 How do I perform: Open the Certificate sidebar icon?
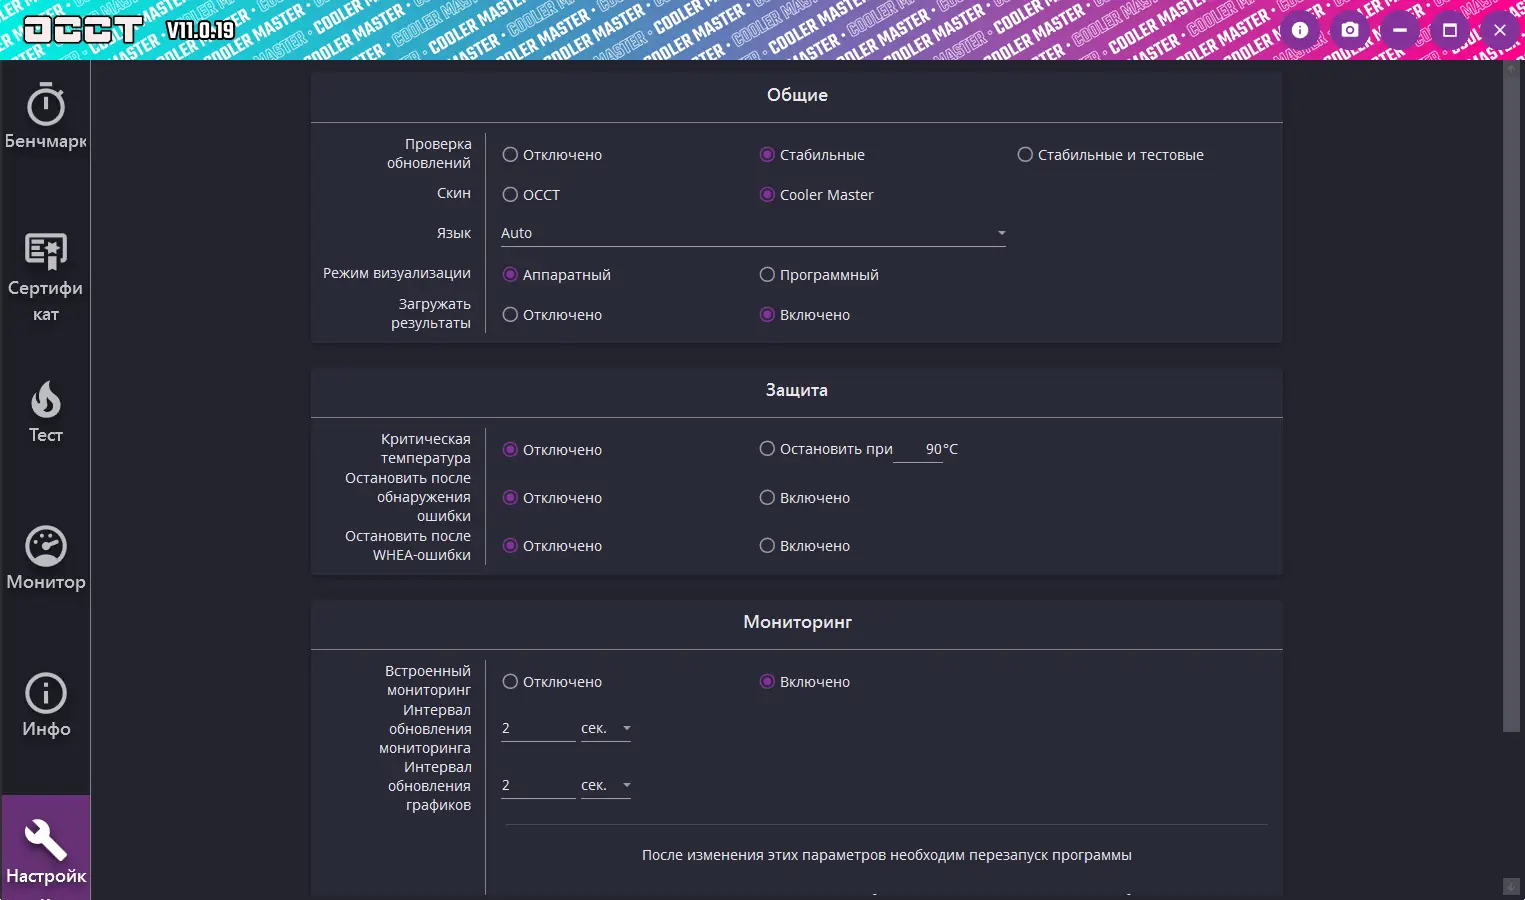(46, 252)
